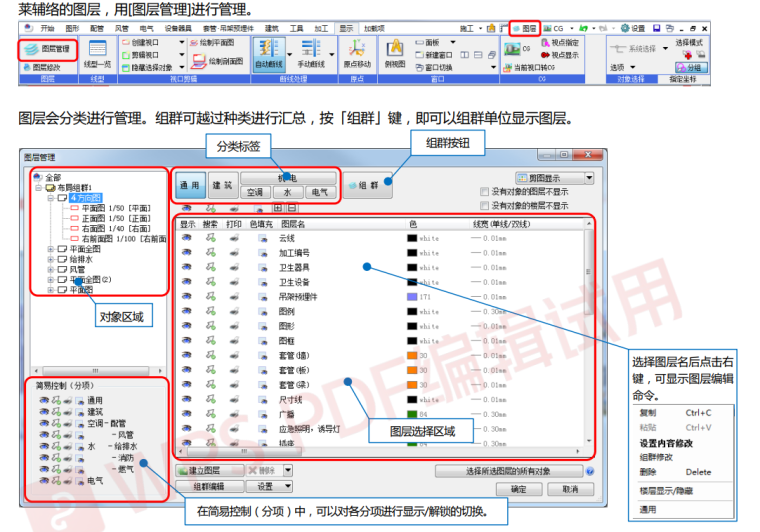Click the 侧视图 side view icon
This screenshot has height=532, width=760.
[x=393, y=52]
